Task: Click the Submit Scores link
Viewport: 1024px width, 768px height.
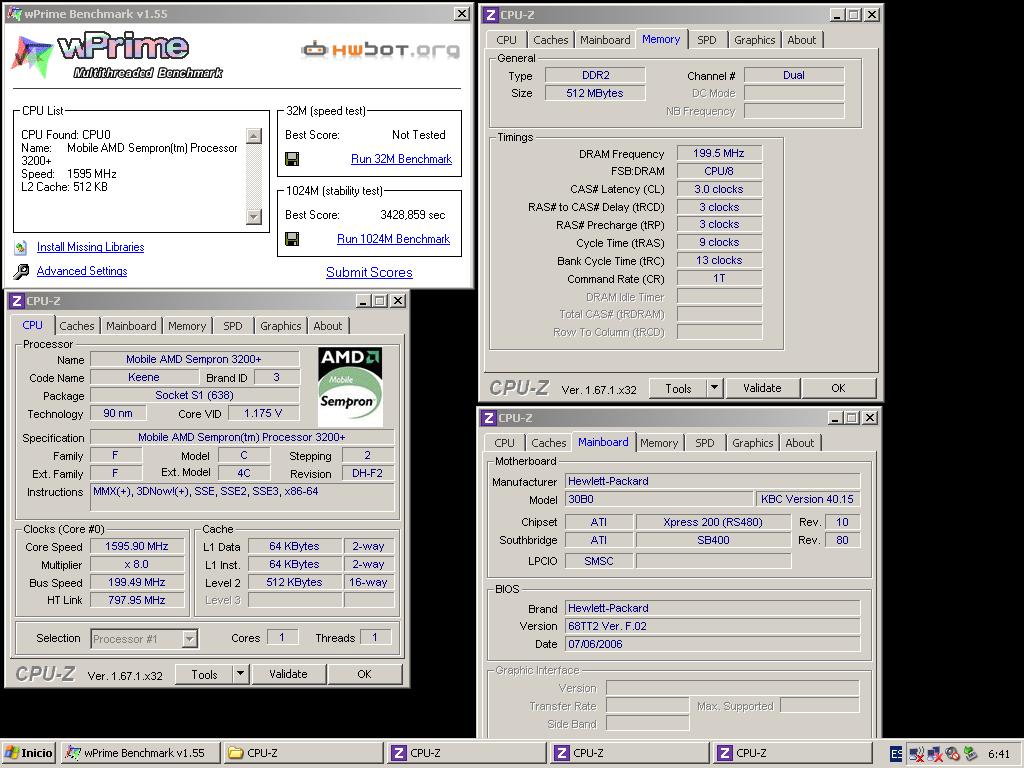Action: (369, 272)
